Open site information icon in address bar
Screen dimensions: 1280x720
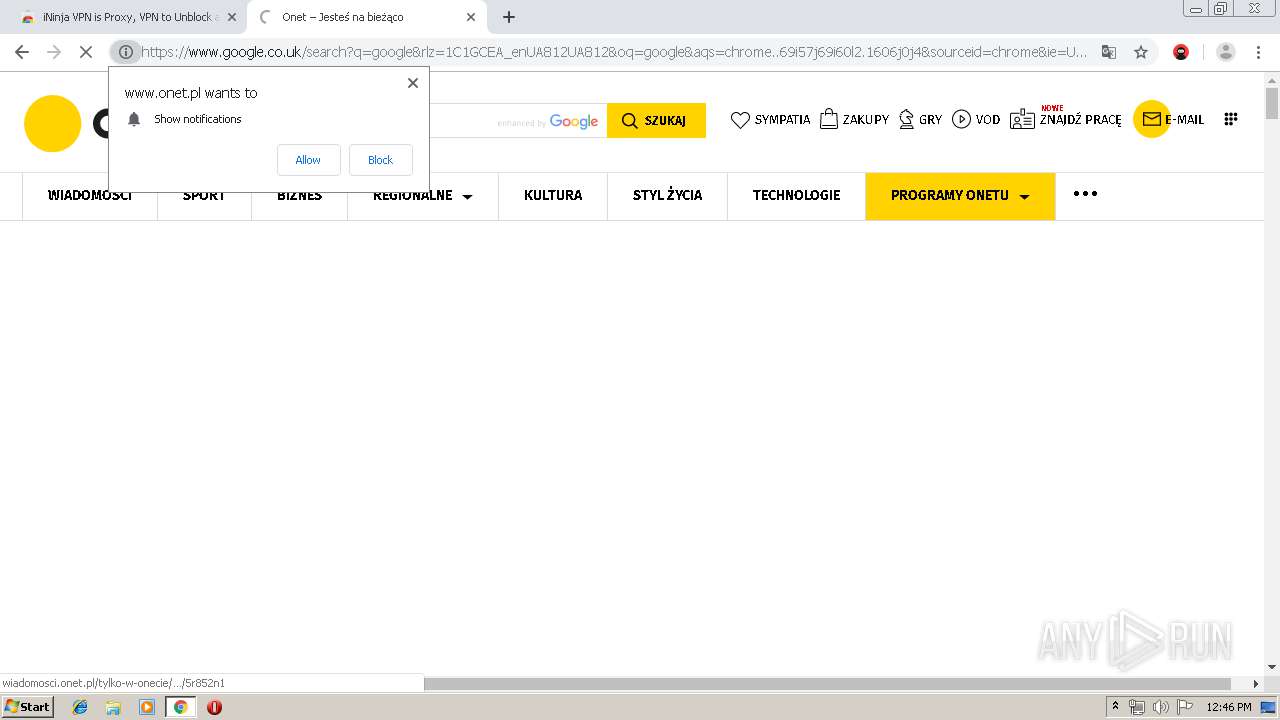click(125, 52)
